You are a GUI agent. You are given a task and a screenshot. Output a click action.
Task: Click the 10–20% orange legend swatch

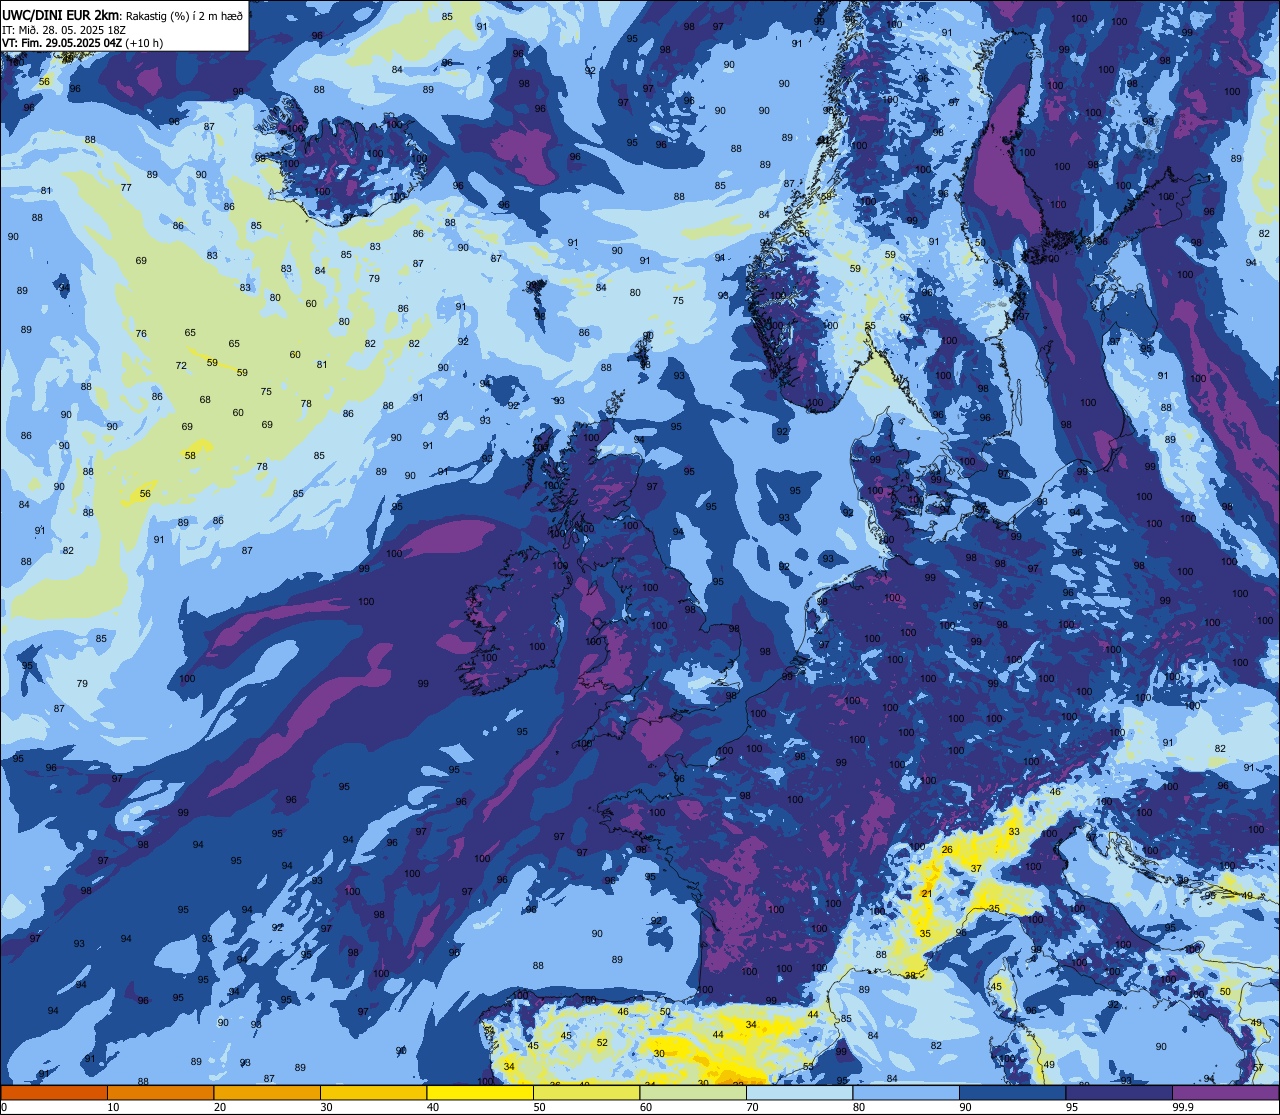(x=160, y=1092)
